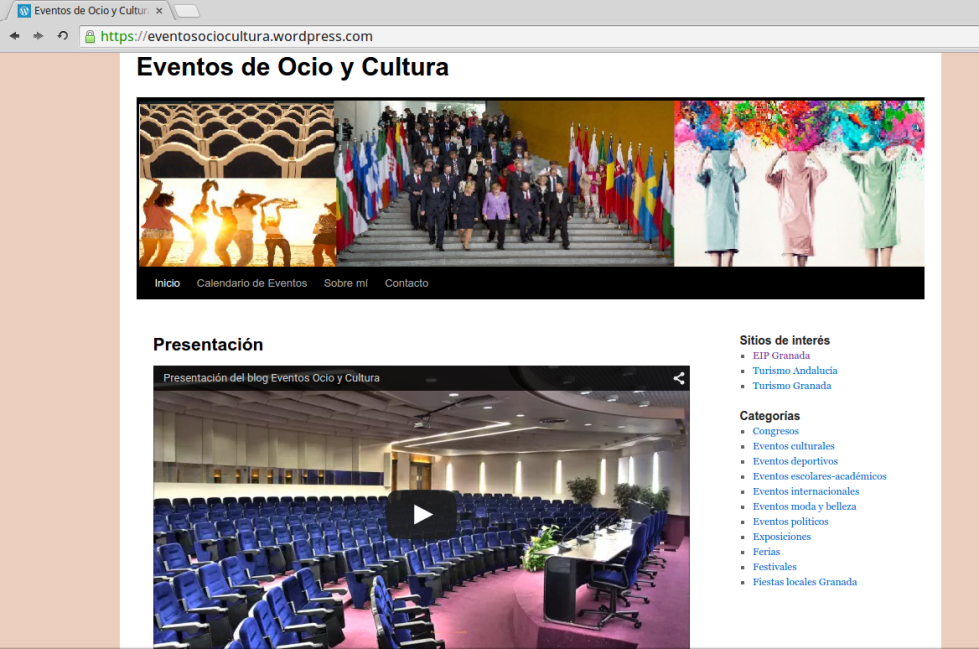The width and height of the screenshot is (979, 649).
Task: Click the share icon on the video
Action: (678, 378)
